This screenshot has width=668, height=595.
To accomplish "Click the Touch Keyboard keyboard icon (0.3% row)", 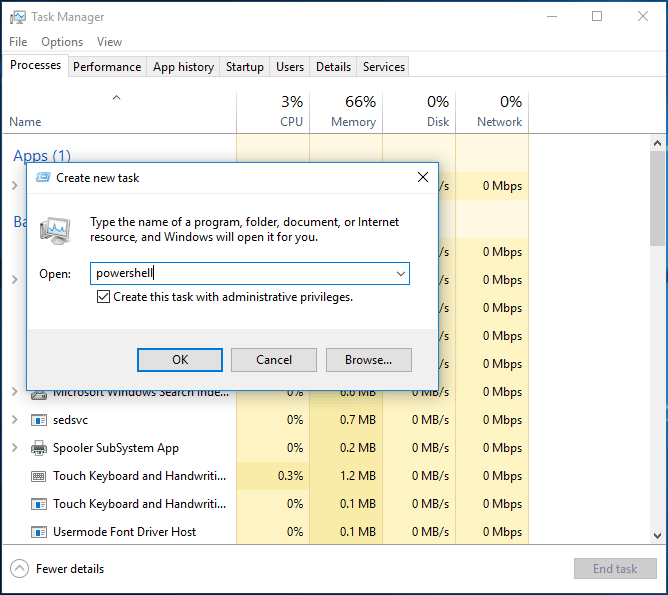I will tap(39, 476).
